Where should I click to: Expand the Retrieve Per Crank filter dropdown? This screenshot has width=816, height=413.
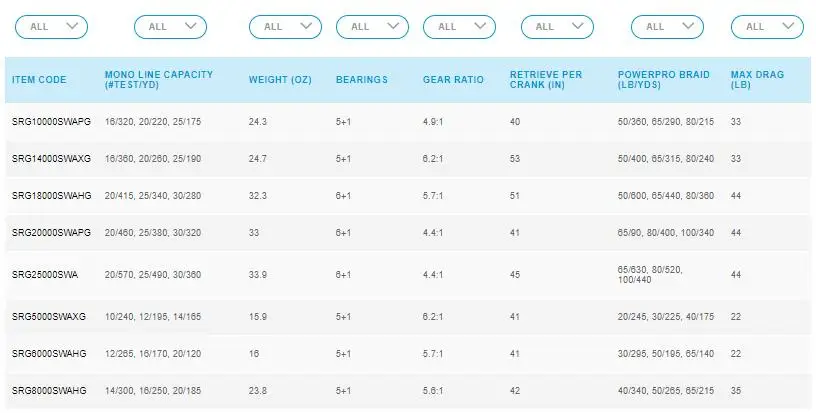coord(557,27)
